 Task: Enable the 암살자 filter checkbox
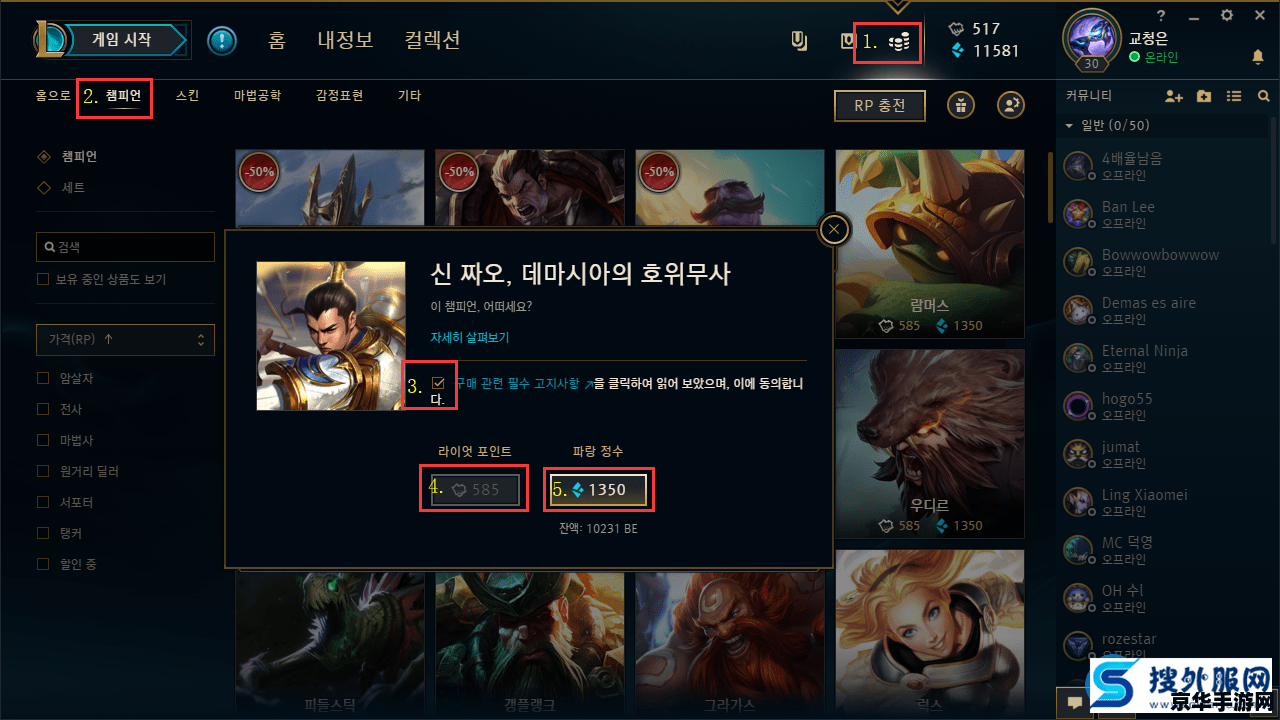point(43,378)
